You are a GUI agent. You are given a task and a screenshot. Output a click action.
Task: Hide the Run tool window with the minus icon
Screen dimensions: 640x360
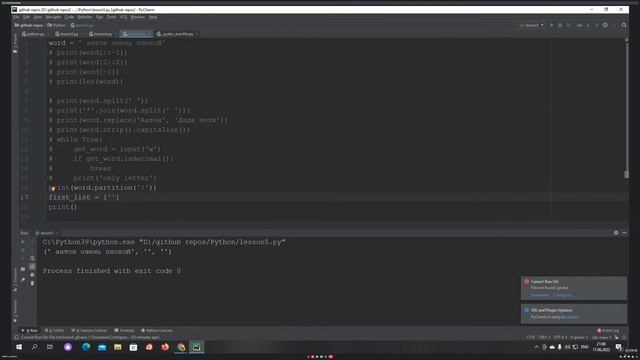[624, 233]
